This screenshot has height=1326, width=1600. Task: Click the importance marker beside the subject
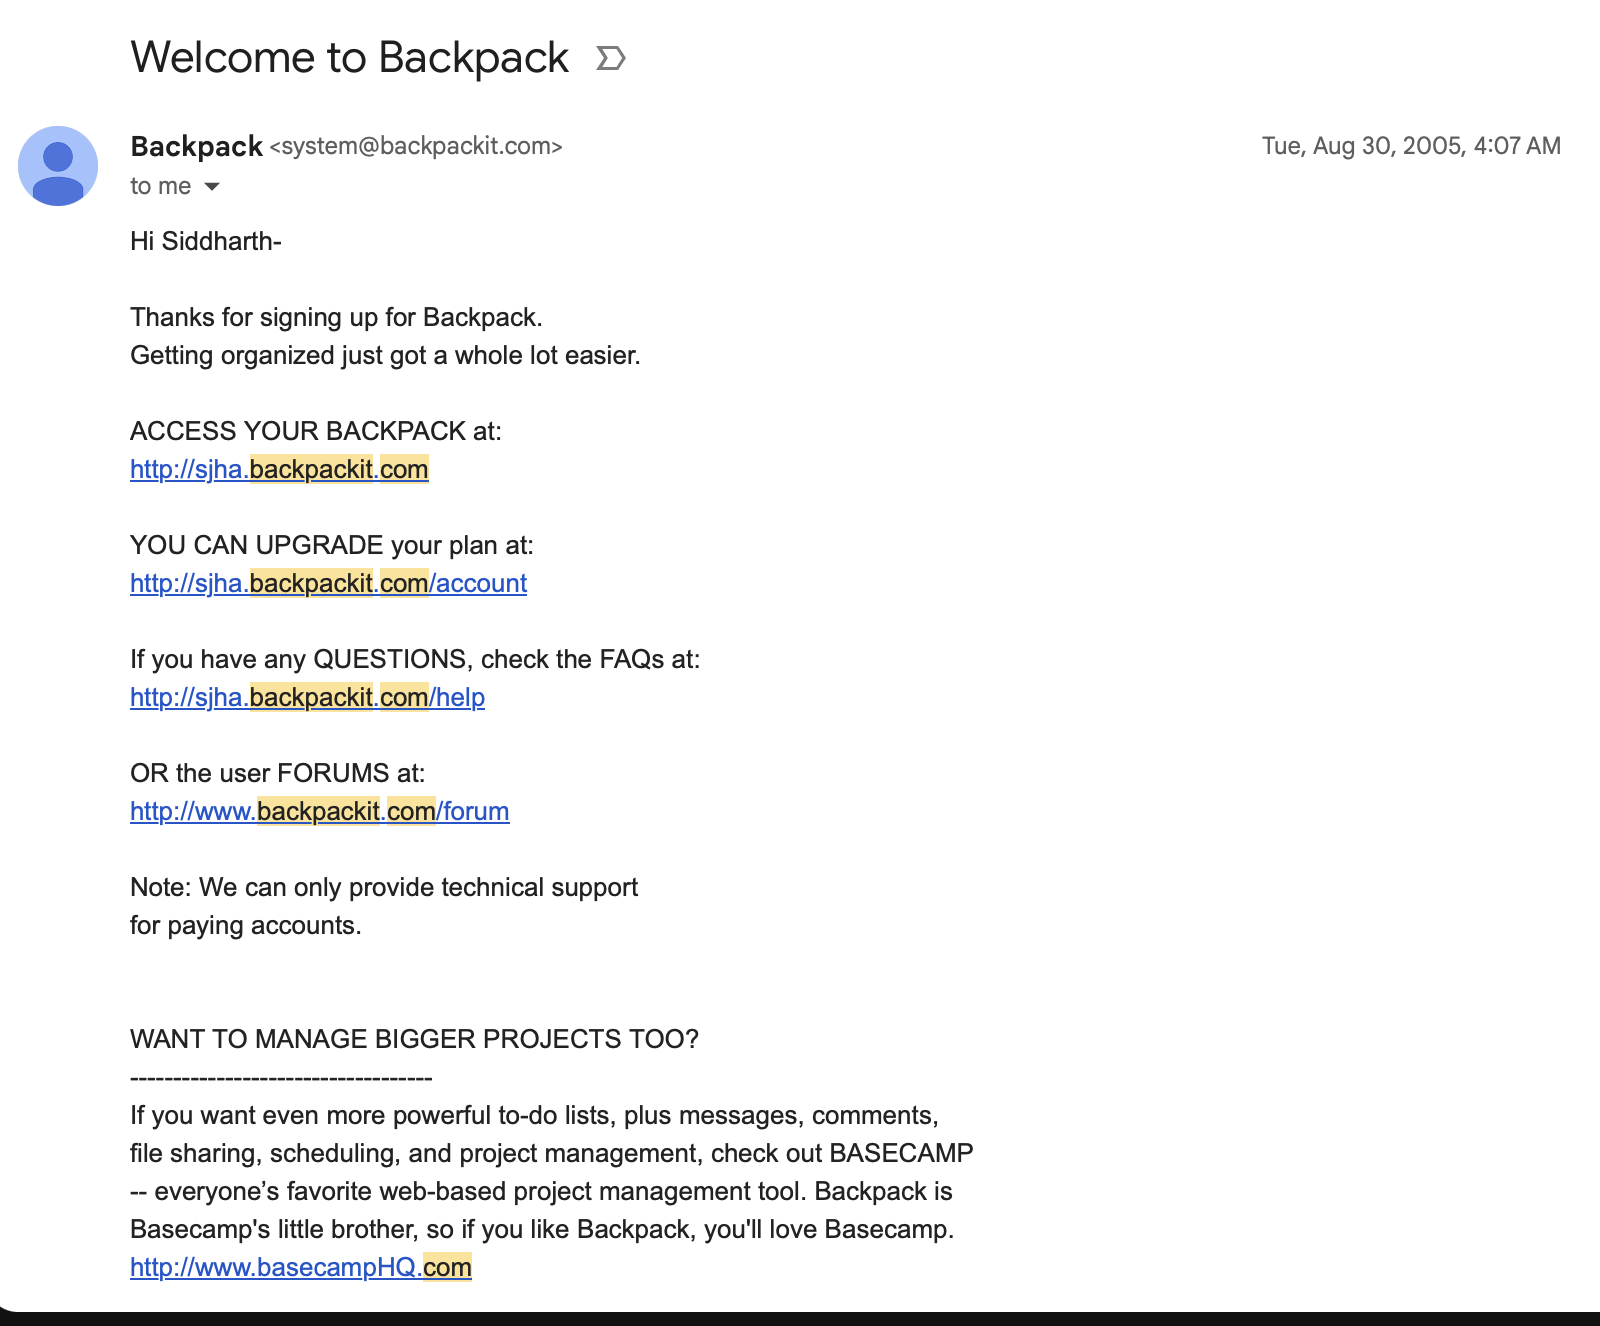(610, 59)
